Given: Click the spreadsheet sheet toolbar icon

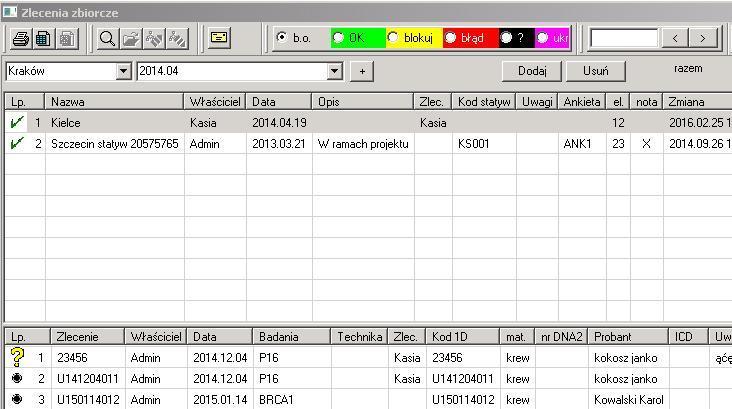Looking at the screenshot, I should pos(43,38).
